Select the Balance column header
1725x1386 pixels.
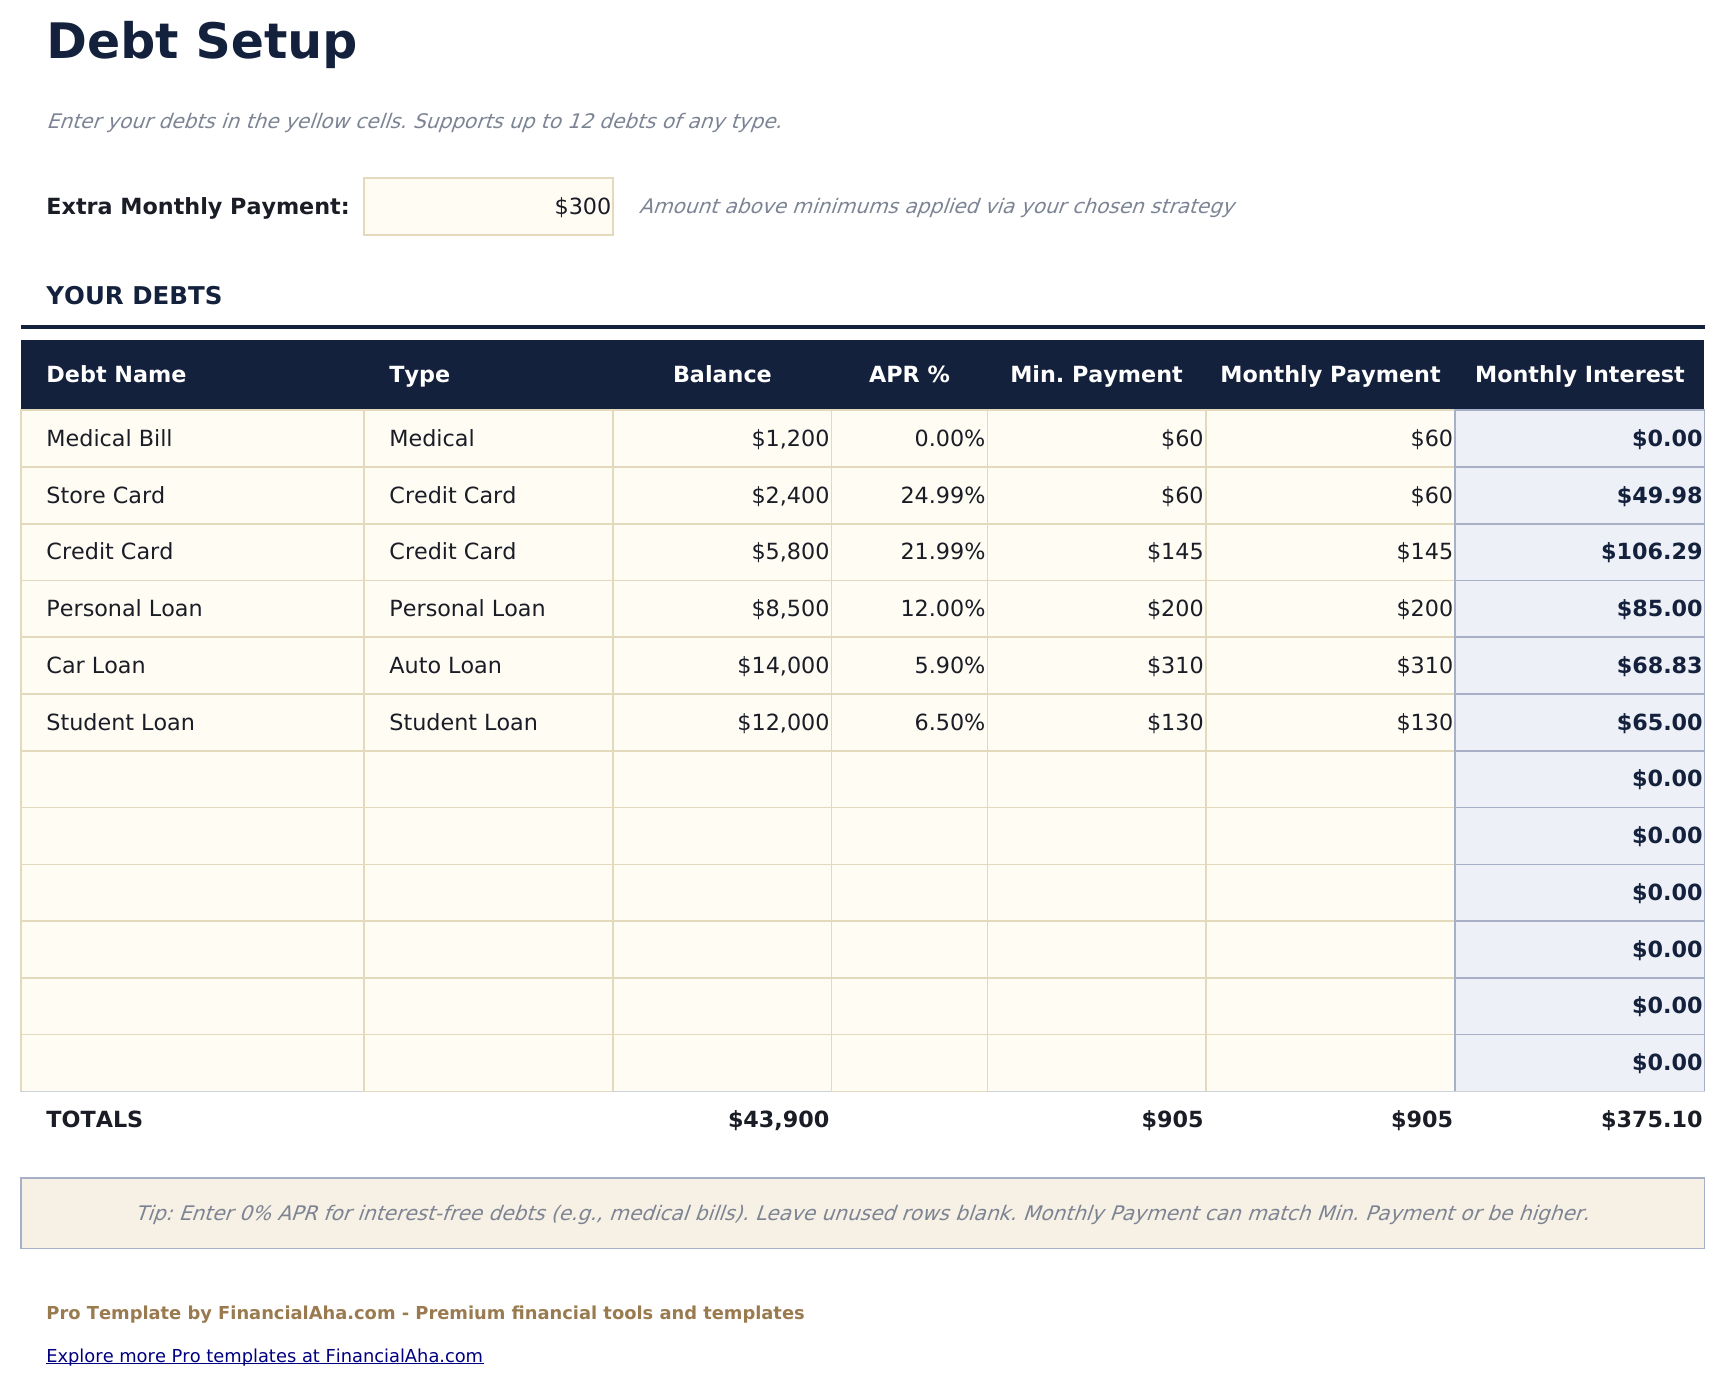pos(722,374)
